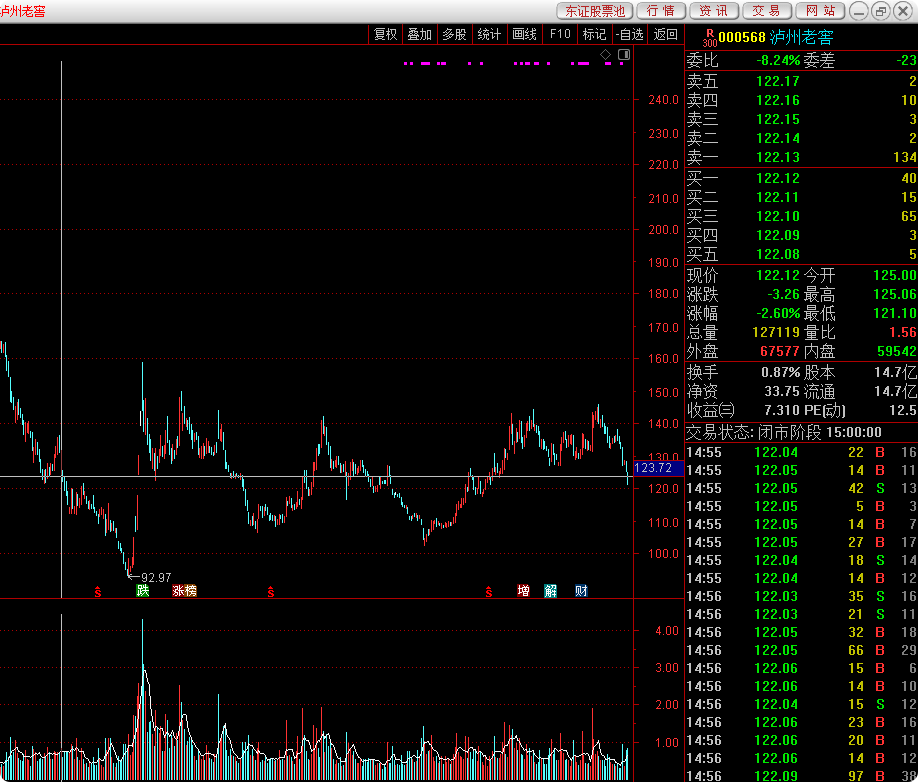Minimize the trading software window
The width and height of the screenshot is (918, 782).
point(859,11)
